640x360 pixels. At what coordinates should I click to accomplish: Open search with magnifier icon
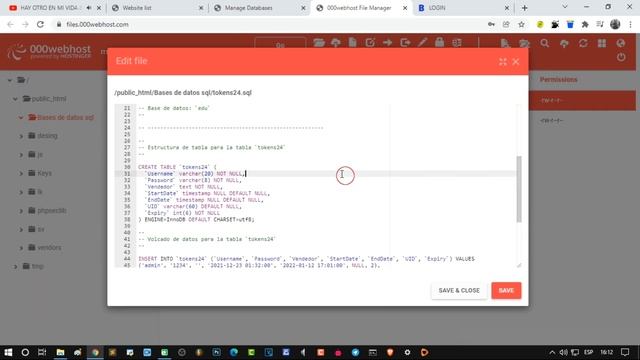click(x=544, y=43)
